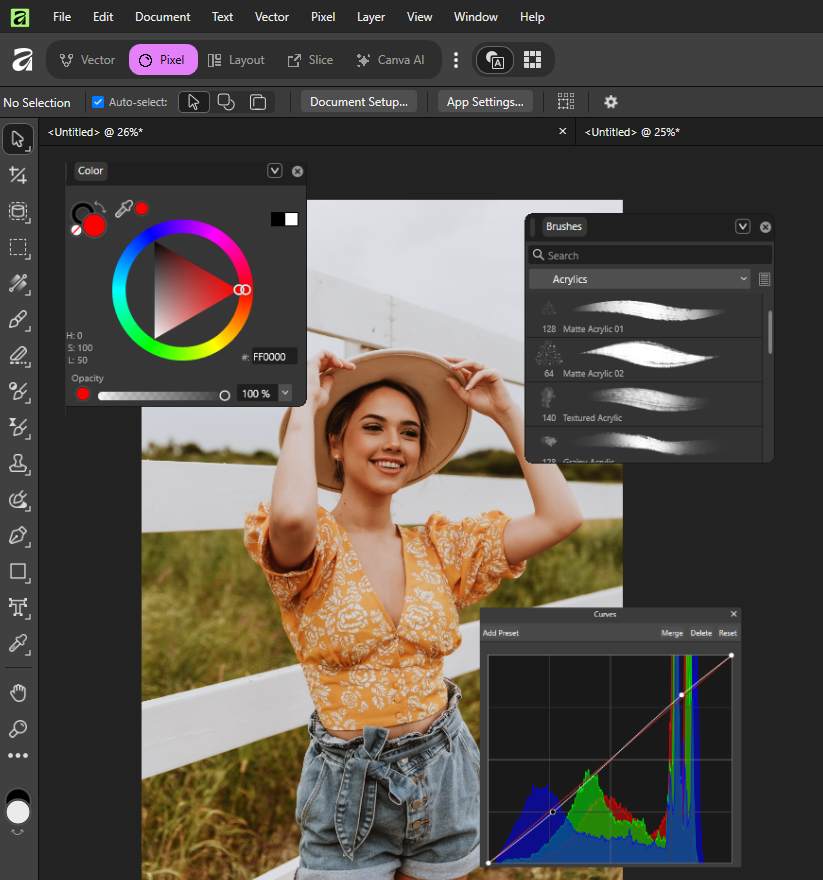
Task: Click Merge in Curves dialog
Action: pos(672,632)
